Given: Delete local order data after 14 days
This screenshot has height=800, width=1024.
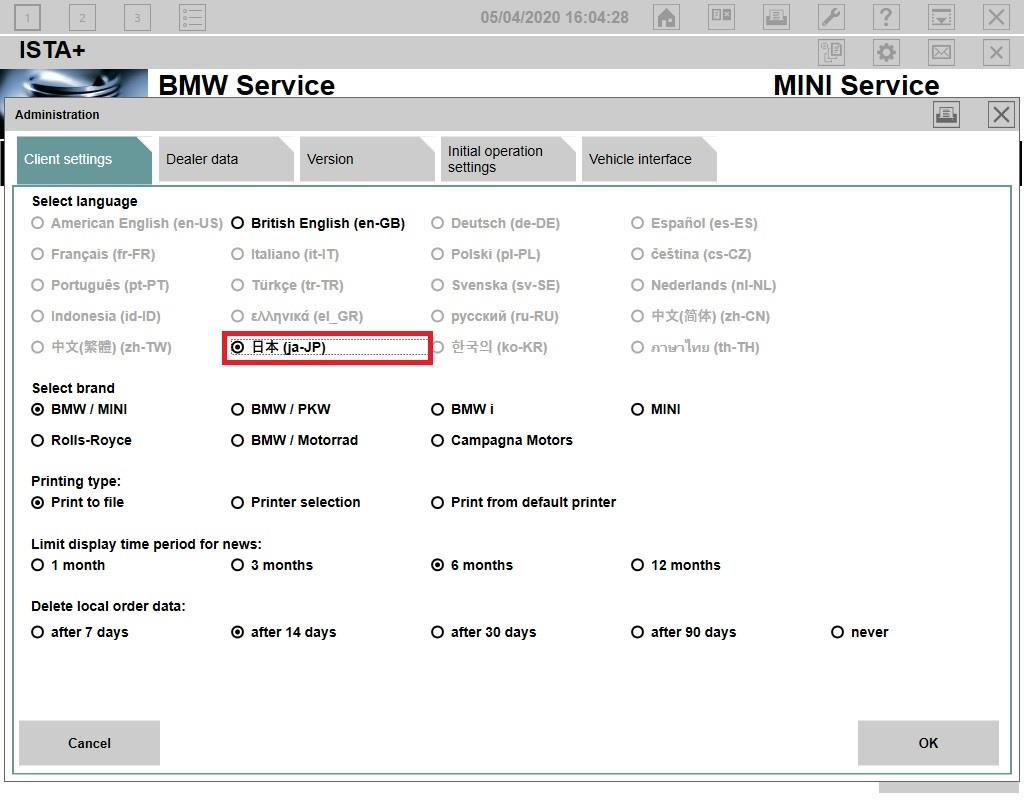Looking at the screenshot, I should click(283, 632).
